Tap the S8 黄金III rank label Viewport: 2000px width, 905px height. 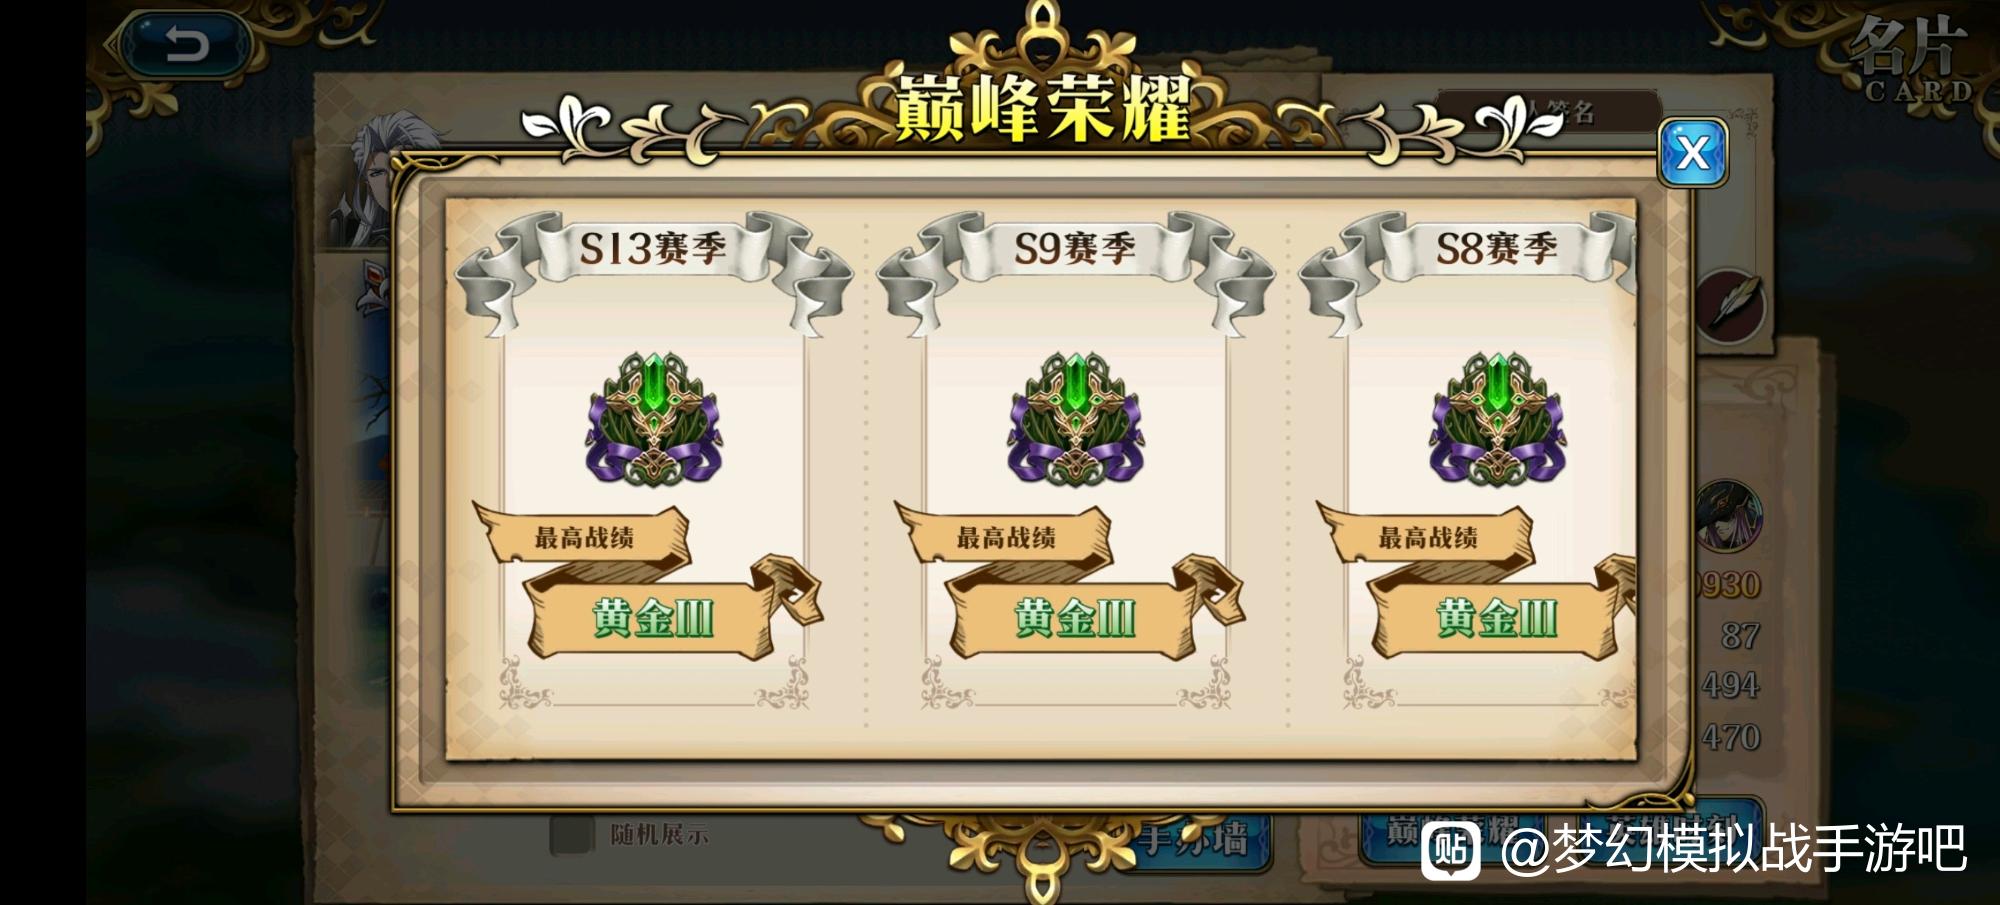(x=1497, y=618)
